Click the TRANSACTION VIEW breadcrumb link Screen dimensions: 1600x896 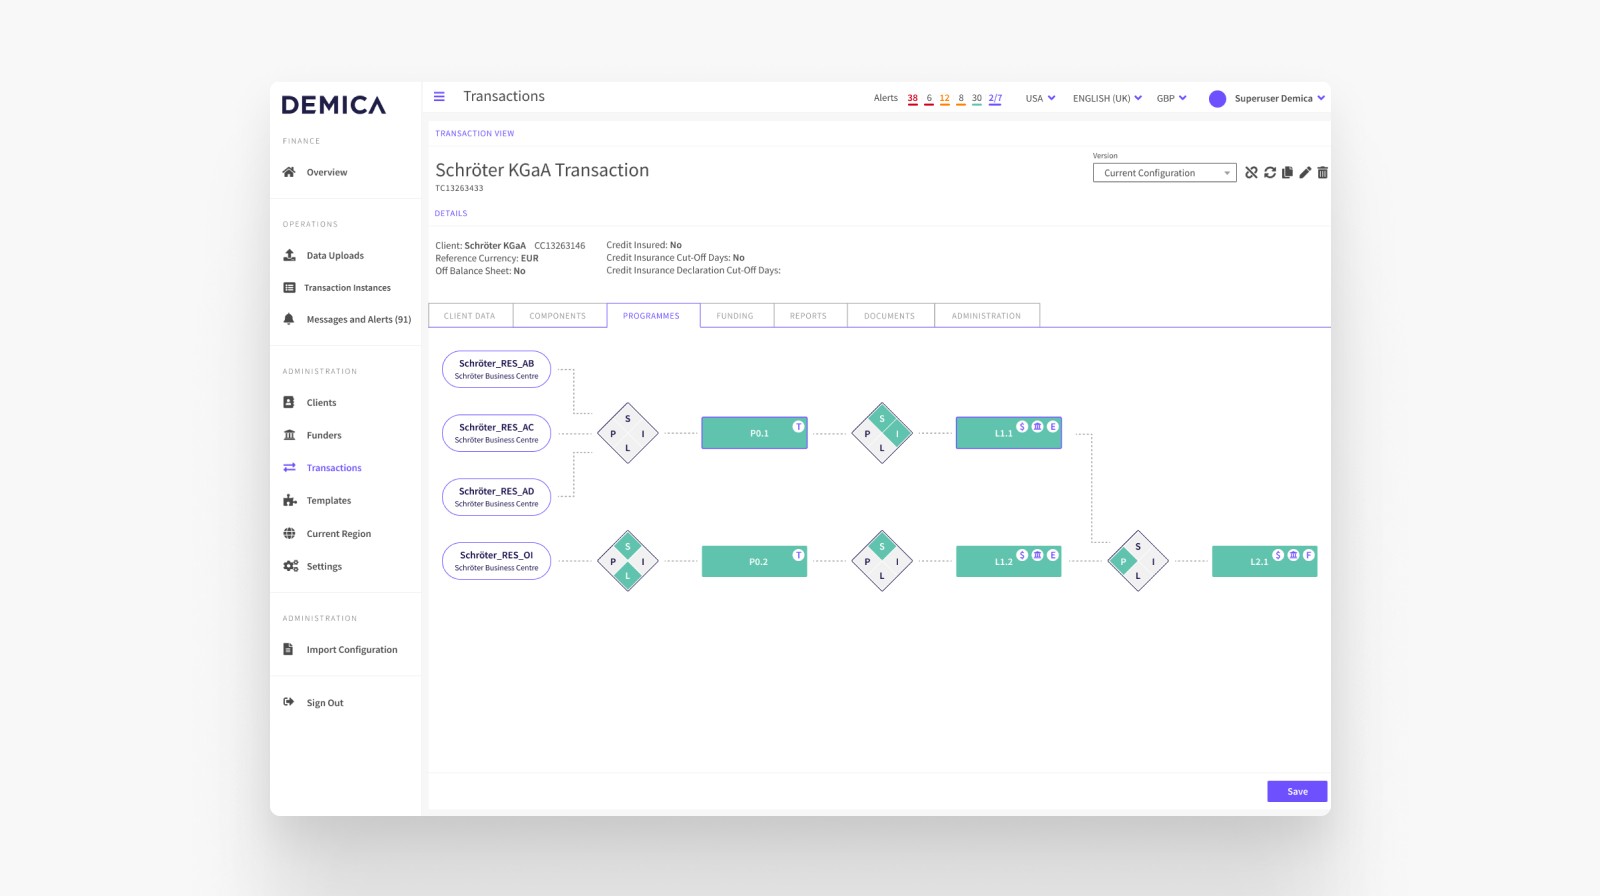474,134
